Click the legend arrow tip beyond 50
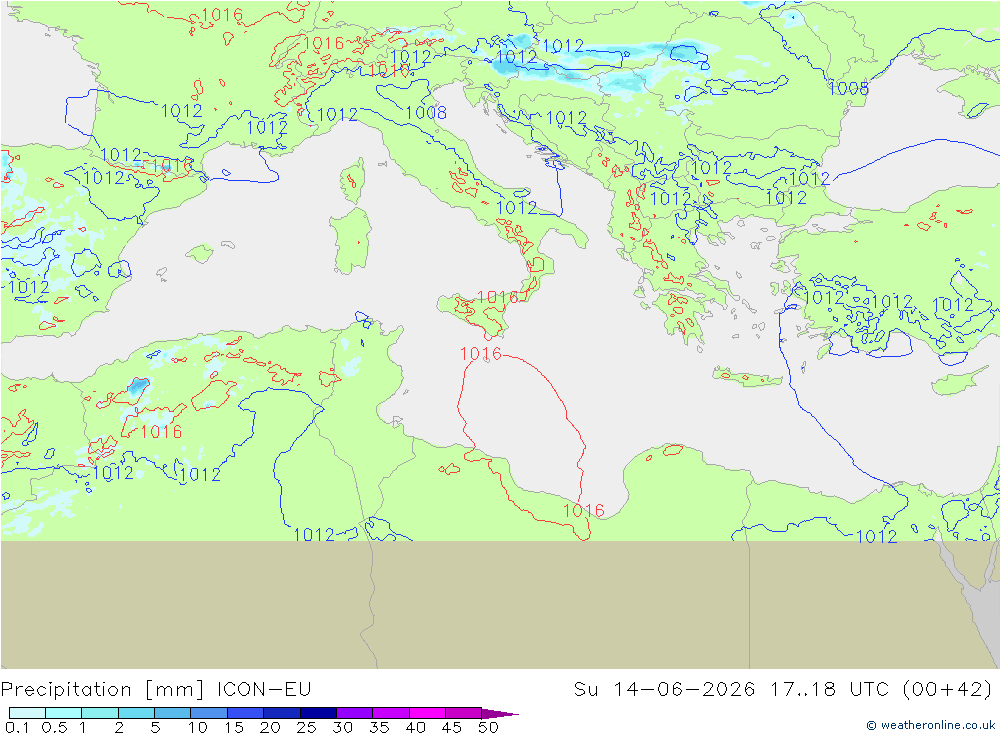Screen dimensions: 1000x733 [x=500, y=713]
